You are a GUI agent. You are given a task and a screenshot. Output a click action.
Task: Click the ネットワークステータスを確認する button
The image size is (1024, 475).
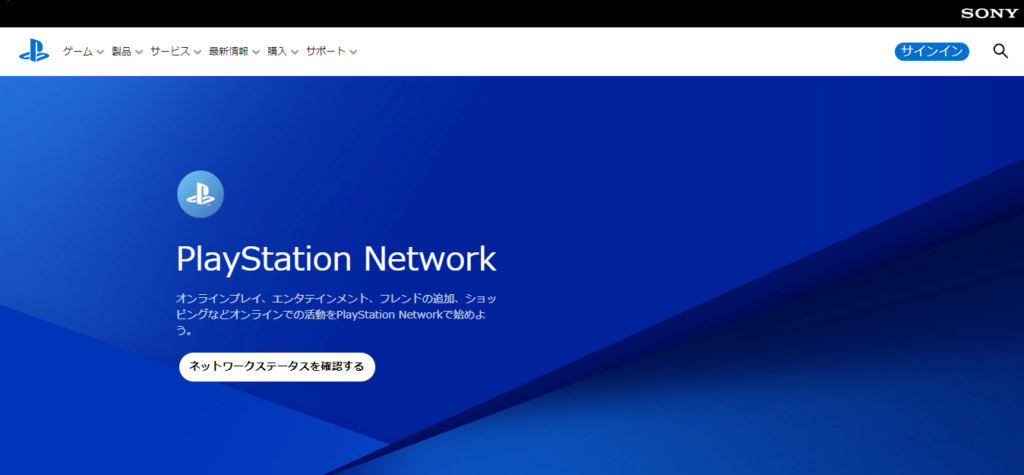pos(277,367)
